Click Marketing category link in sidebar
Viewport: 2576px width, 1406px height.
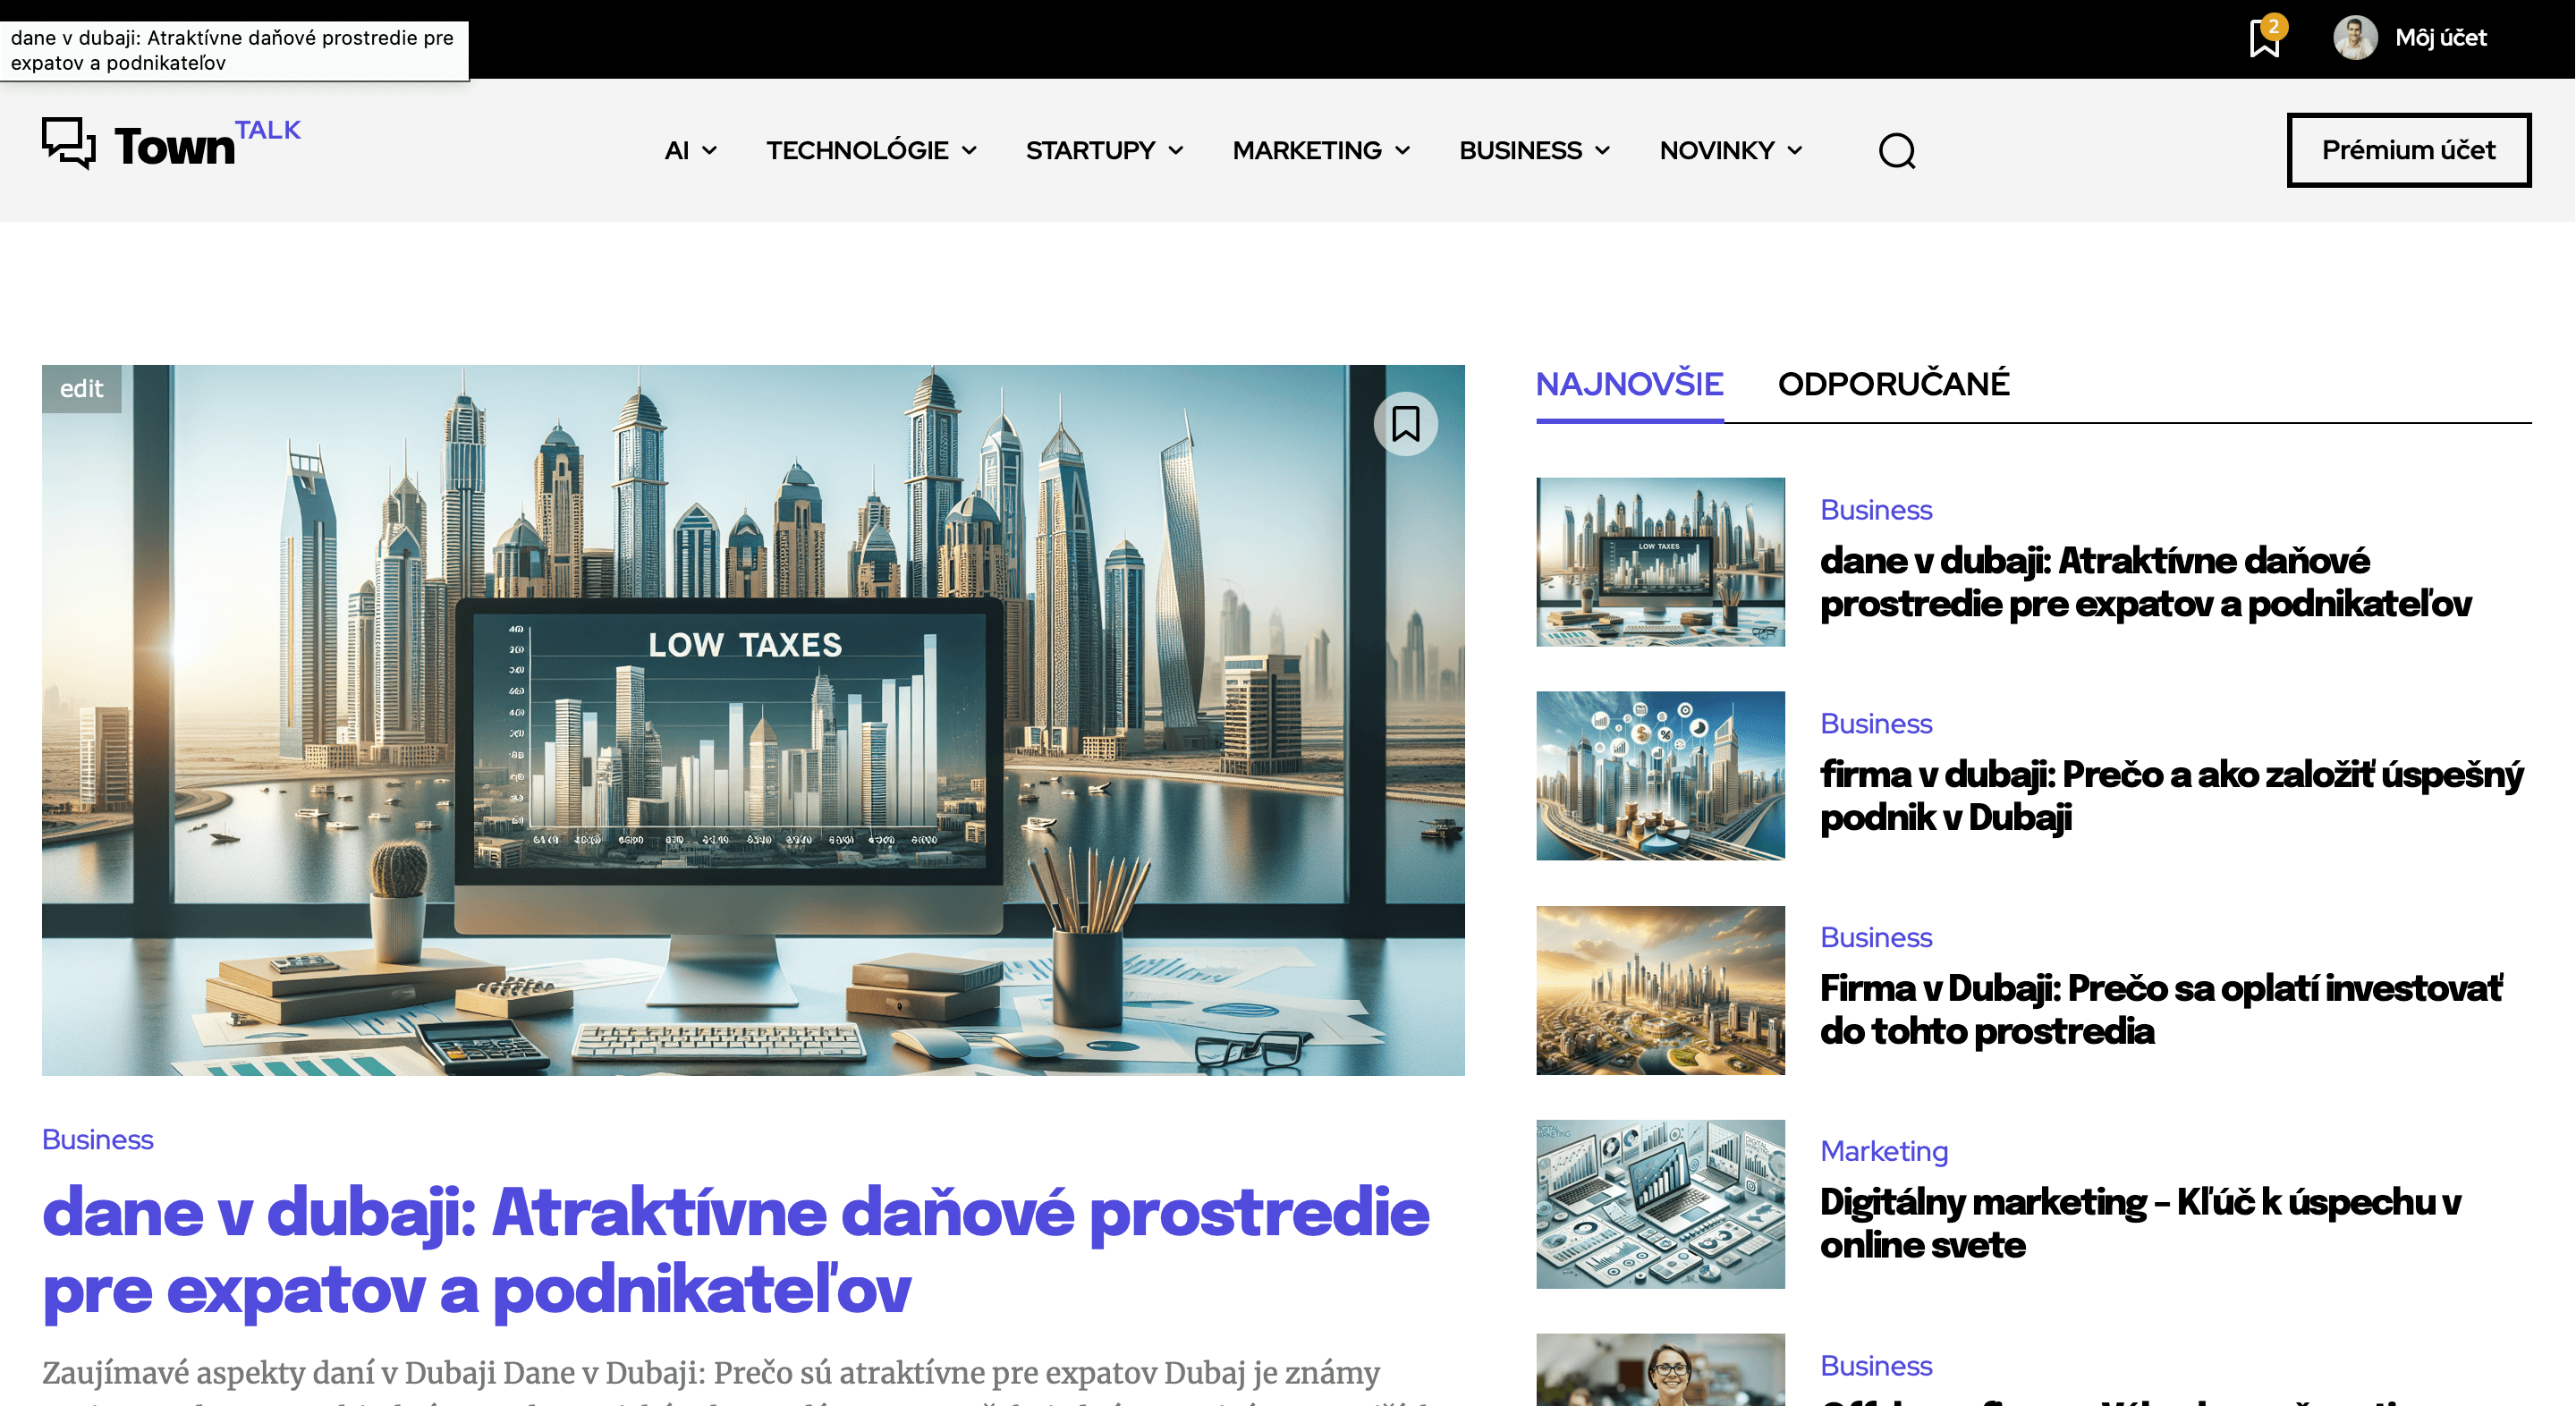click(x=1883, y=1151)
